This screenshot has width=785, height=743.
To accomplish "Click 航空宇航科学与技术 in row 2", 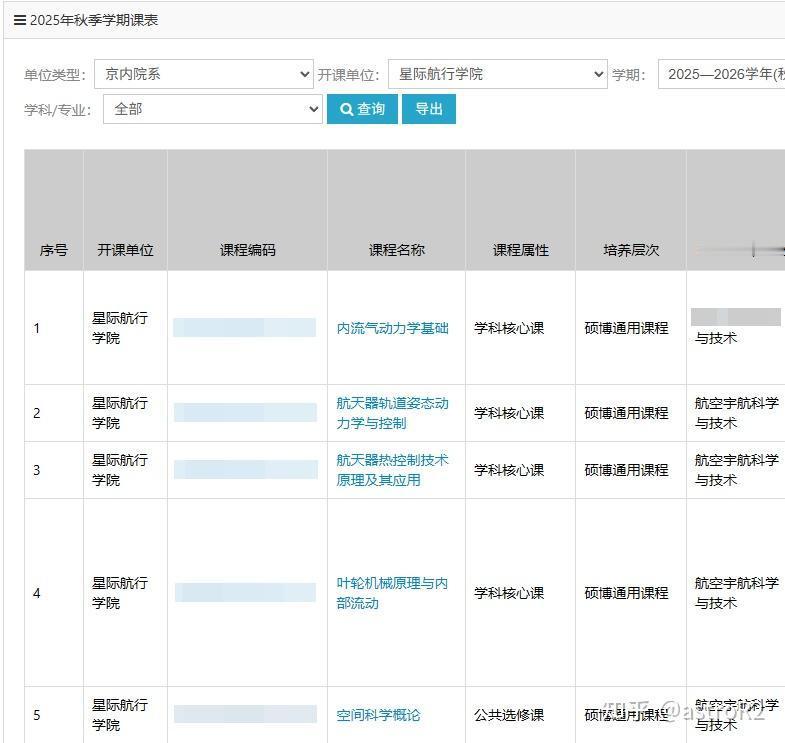I will tap(736, 413).
